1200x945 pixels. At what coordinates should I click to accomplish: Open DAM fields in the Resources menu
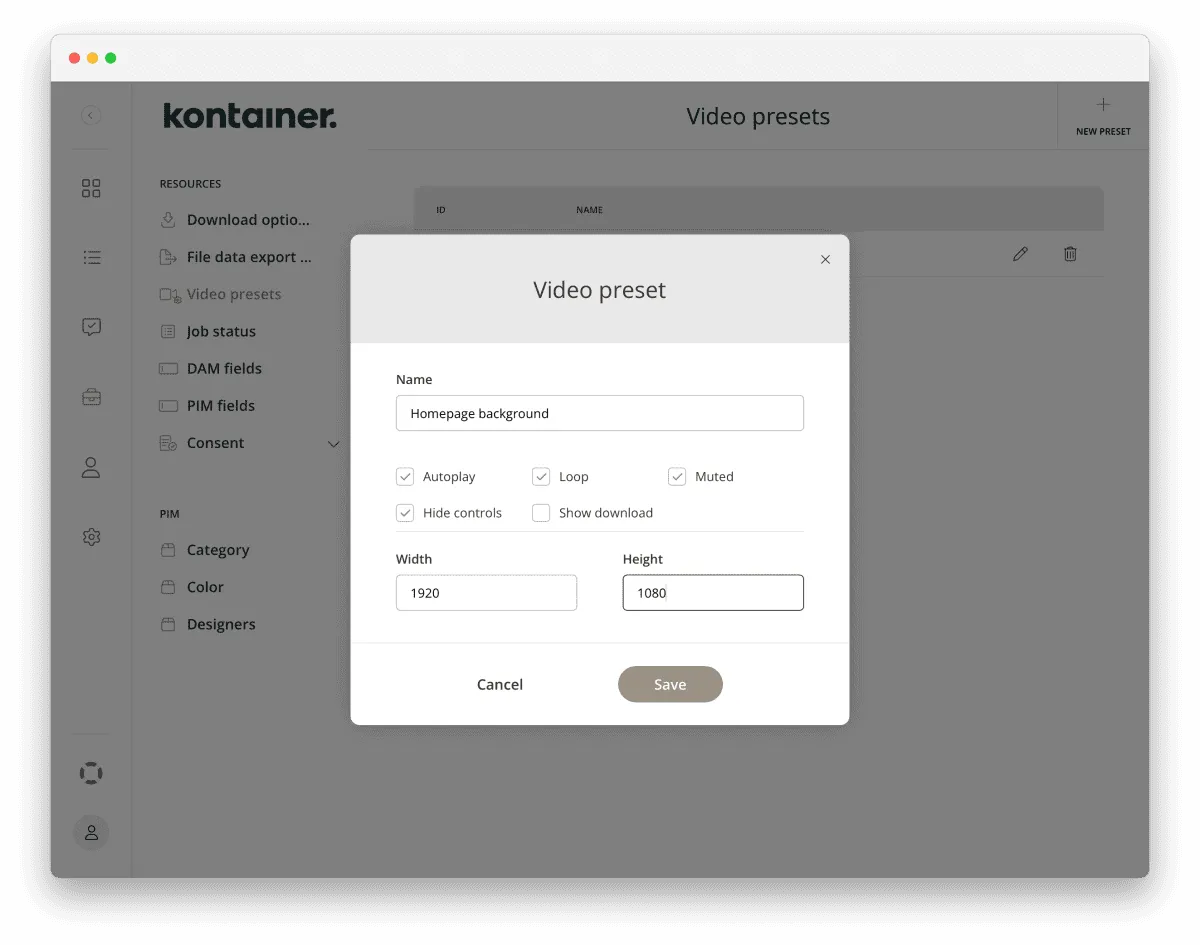[224, 368]
